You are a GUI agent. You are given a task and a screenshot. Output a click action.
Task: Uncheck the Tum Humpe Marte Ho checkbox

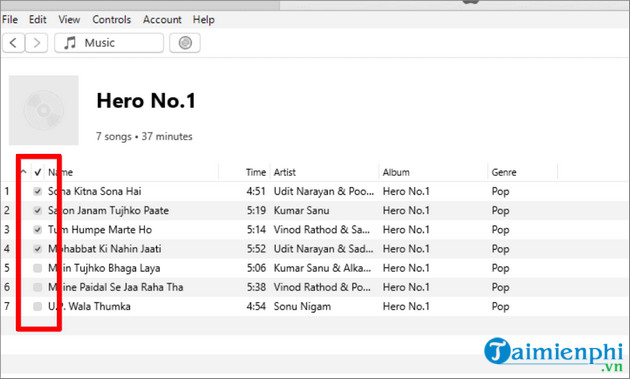tap(37, 229)
